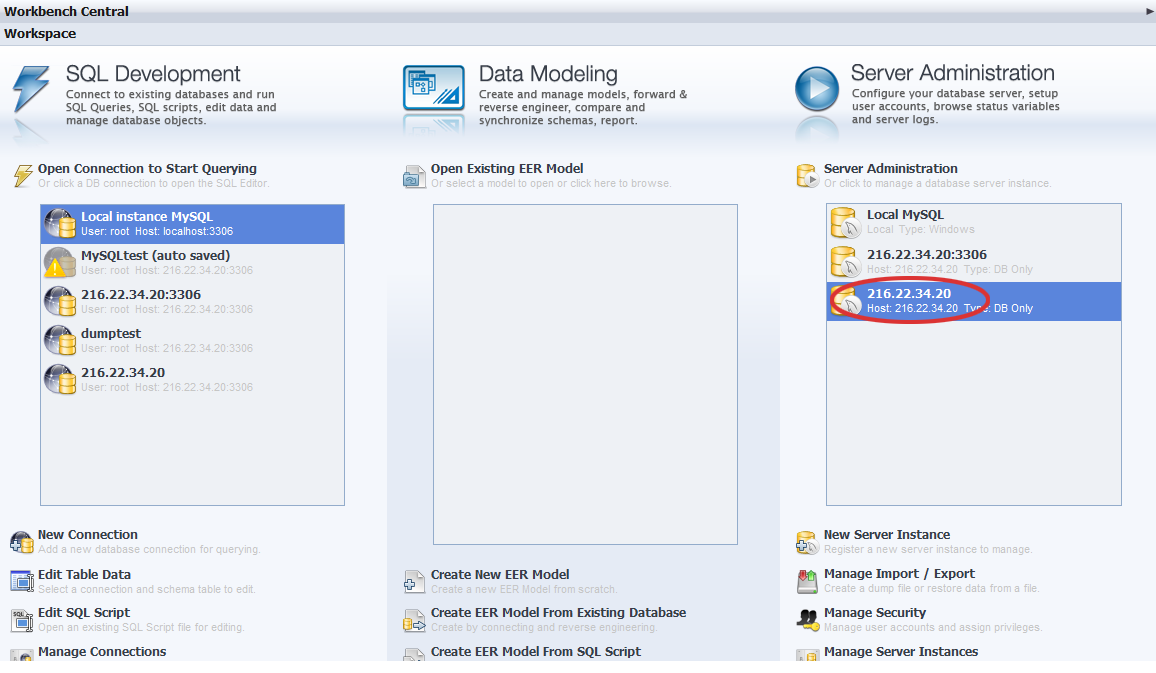Click the MySQLtest warning connection icon

[60, 262]
